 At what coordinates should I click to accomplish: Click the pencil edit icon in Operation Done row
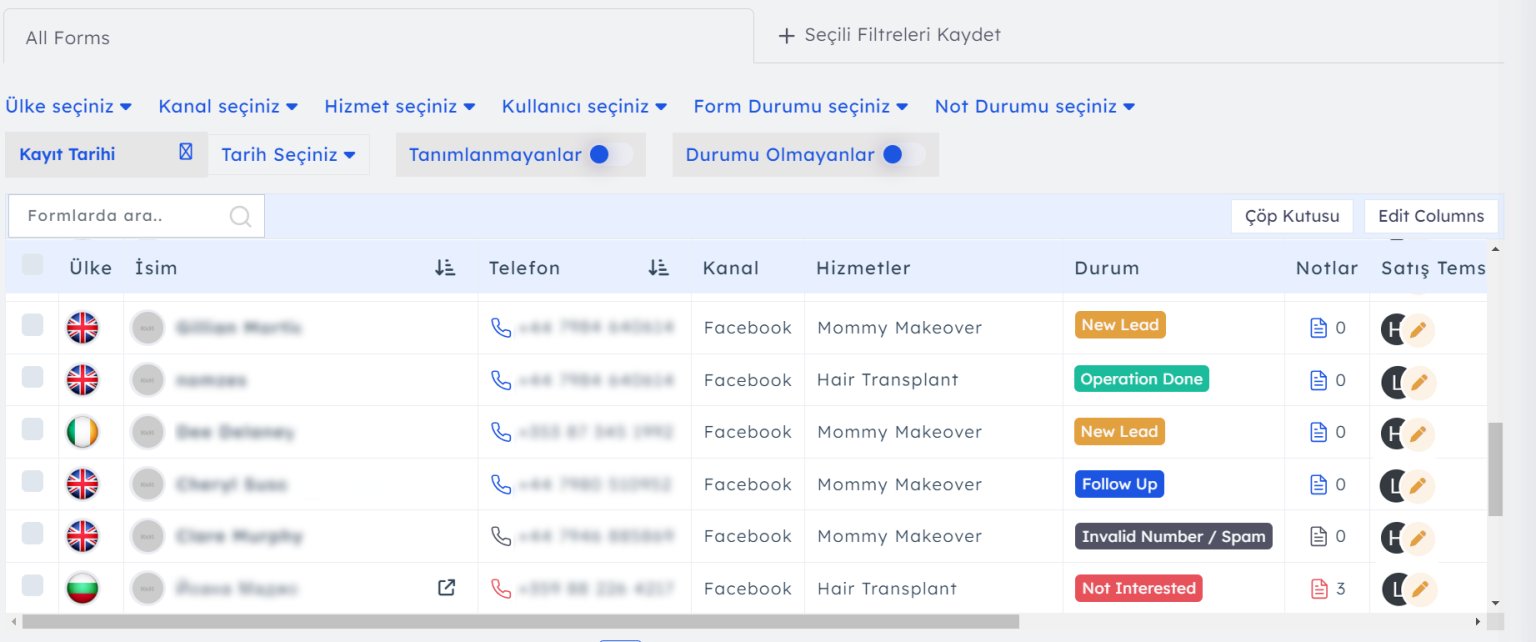point(1418,381)
